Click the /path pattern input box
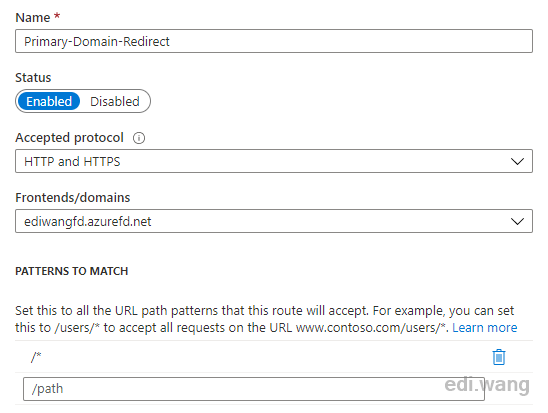 pos(254,389)
